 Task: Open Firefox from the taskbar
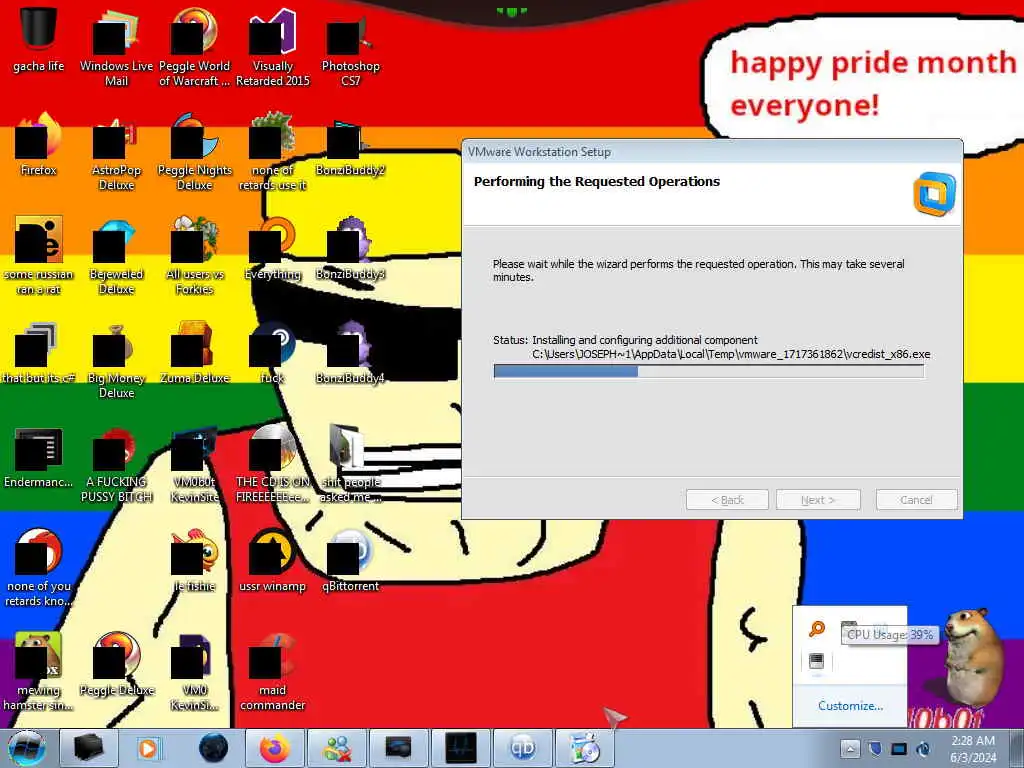coord(275,748)
